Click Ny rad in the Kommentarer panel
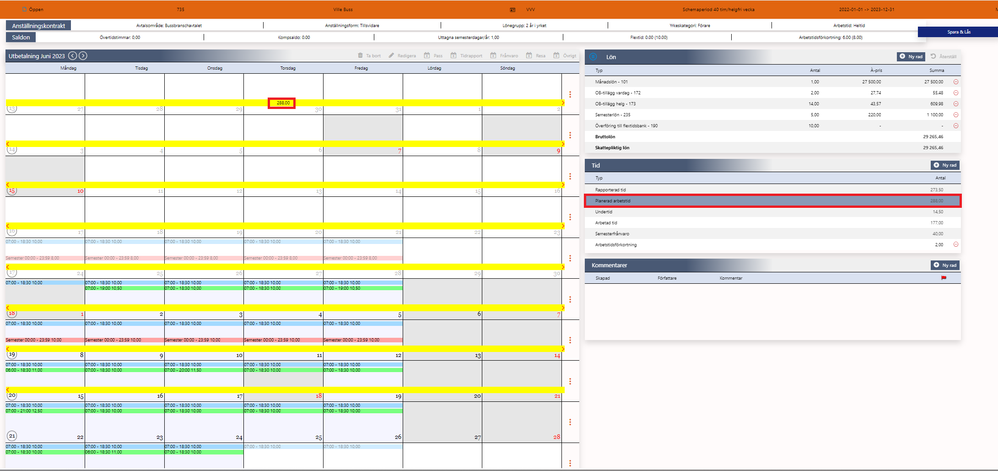The height and width of the screenshot is (471, 998). click(945, 265)
